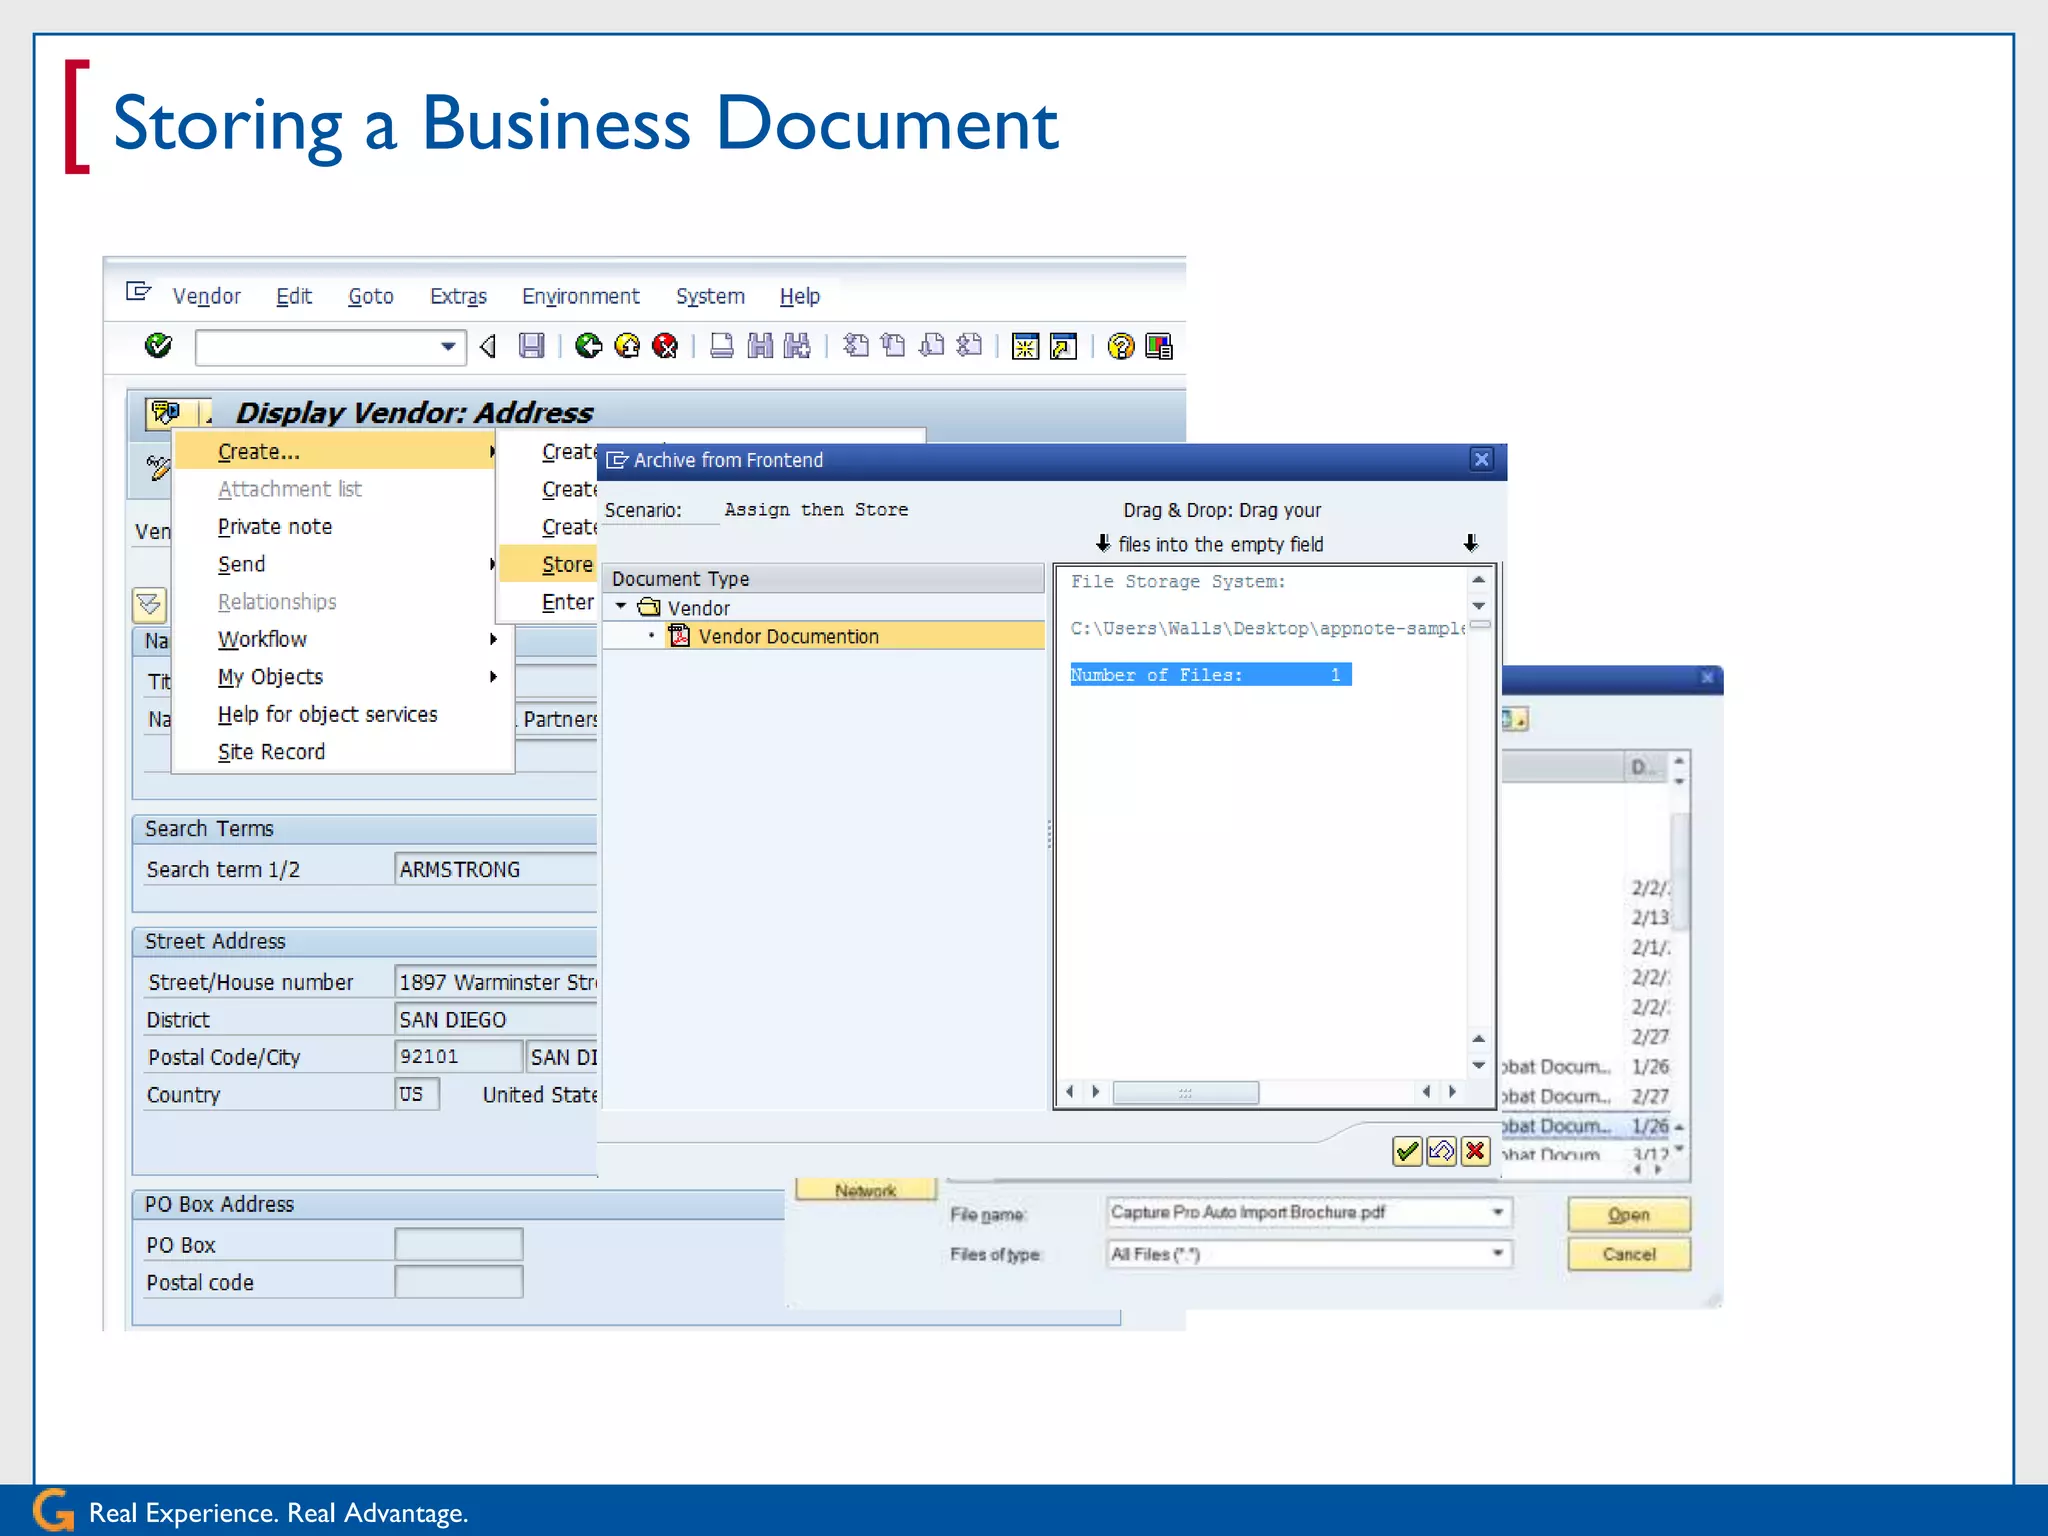Click the file path C:\Users\Walls\Desktop line
The image size is (2048, 1536).
1267,628
